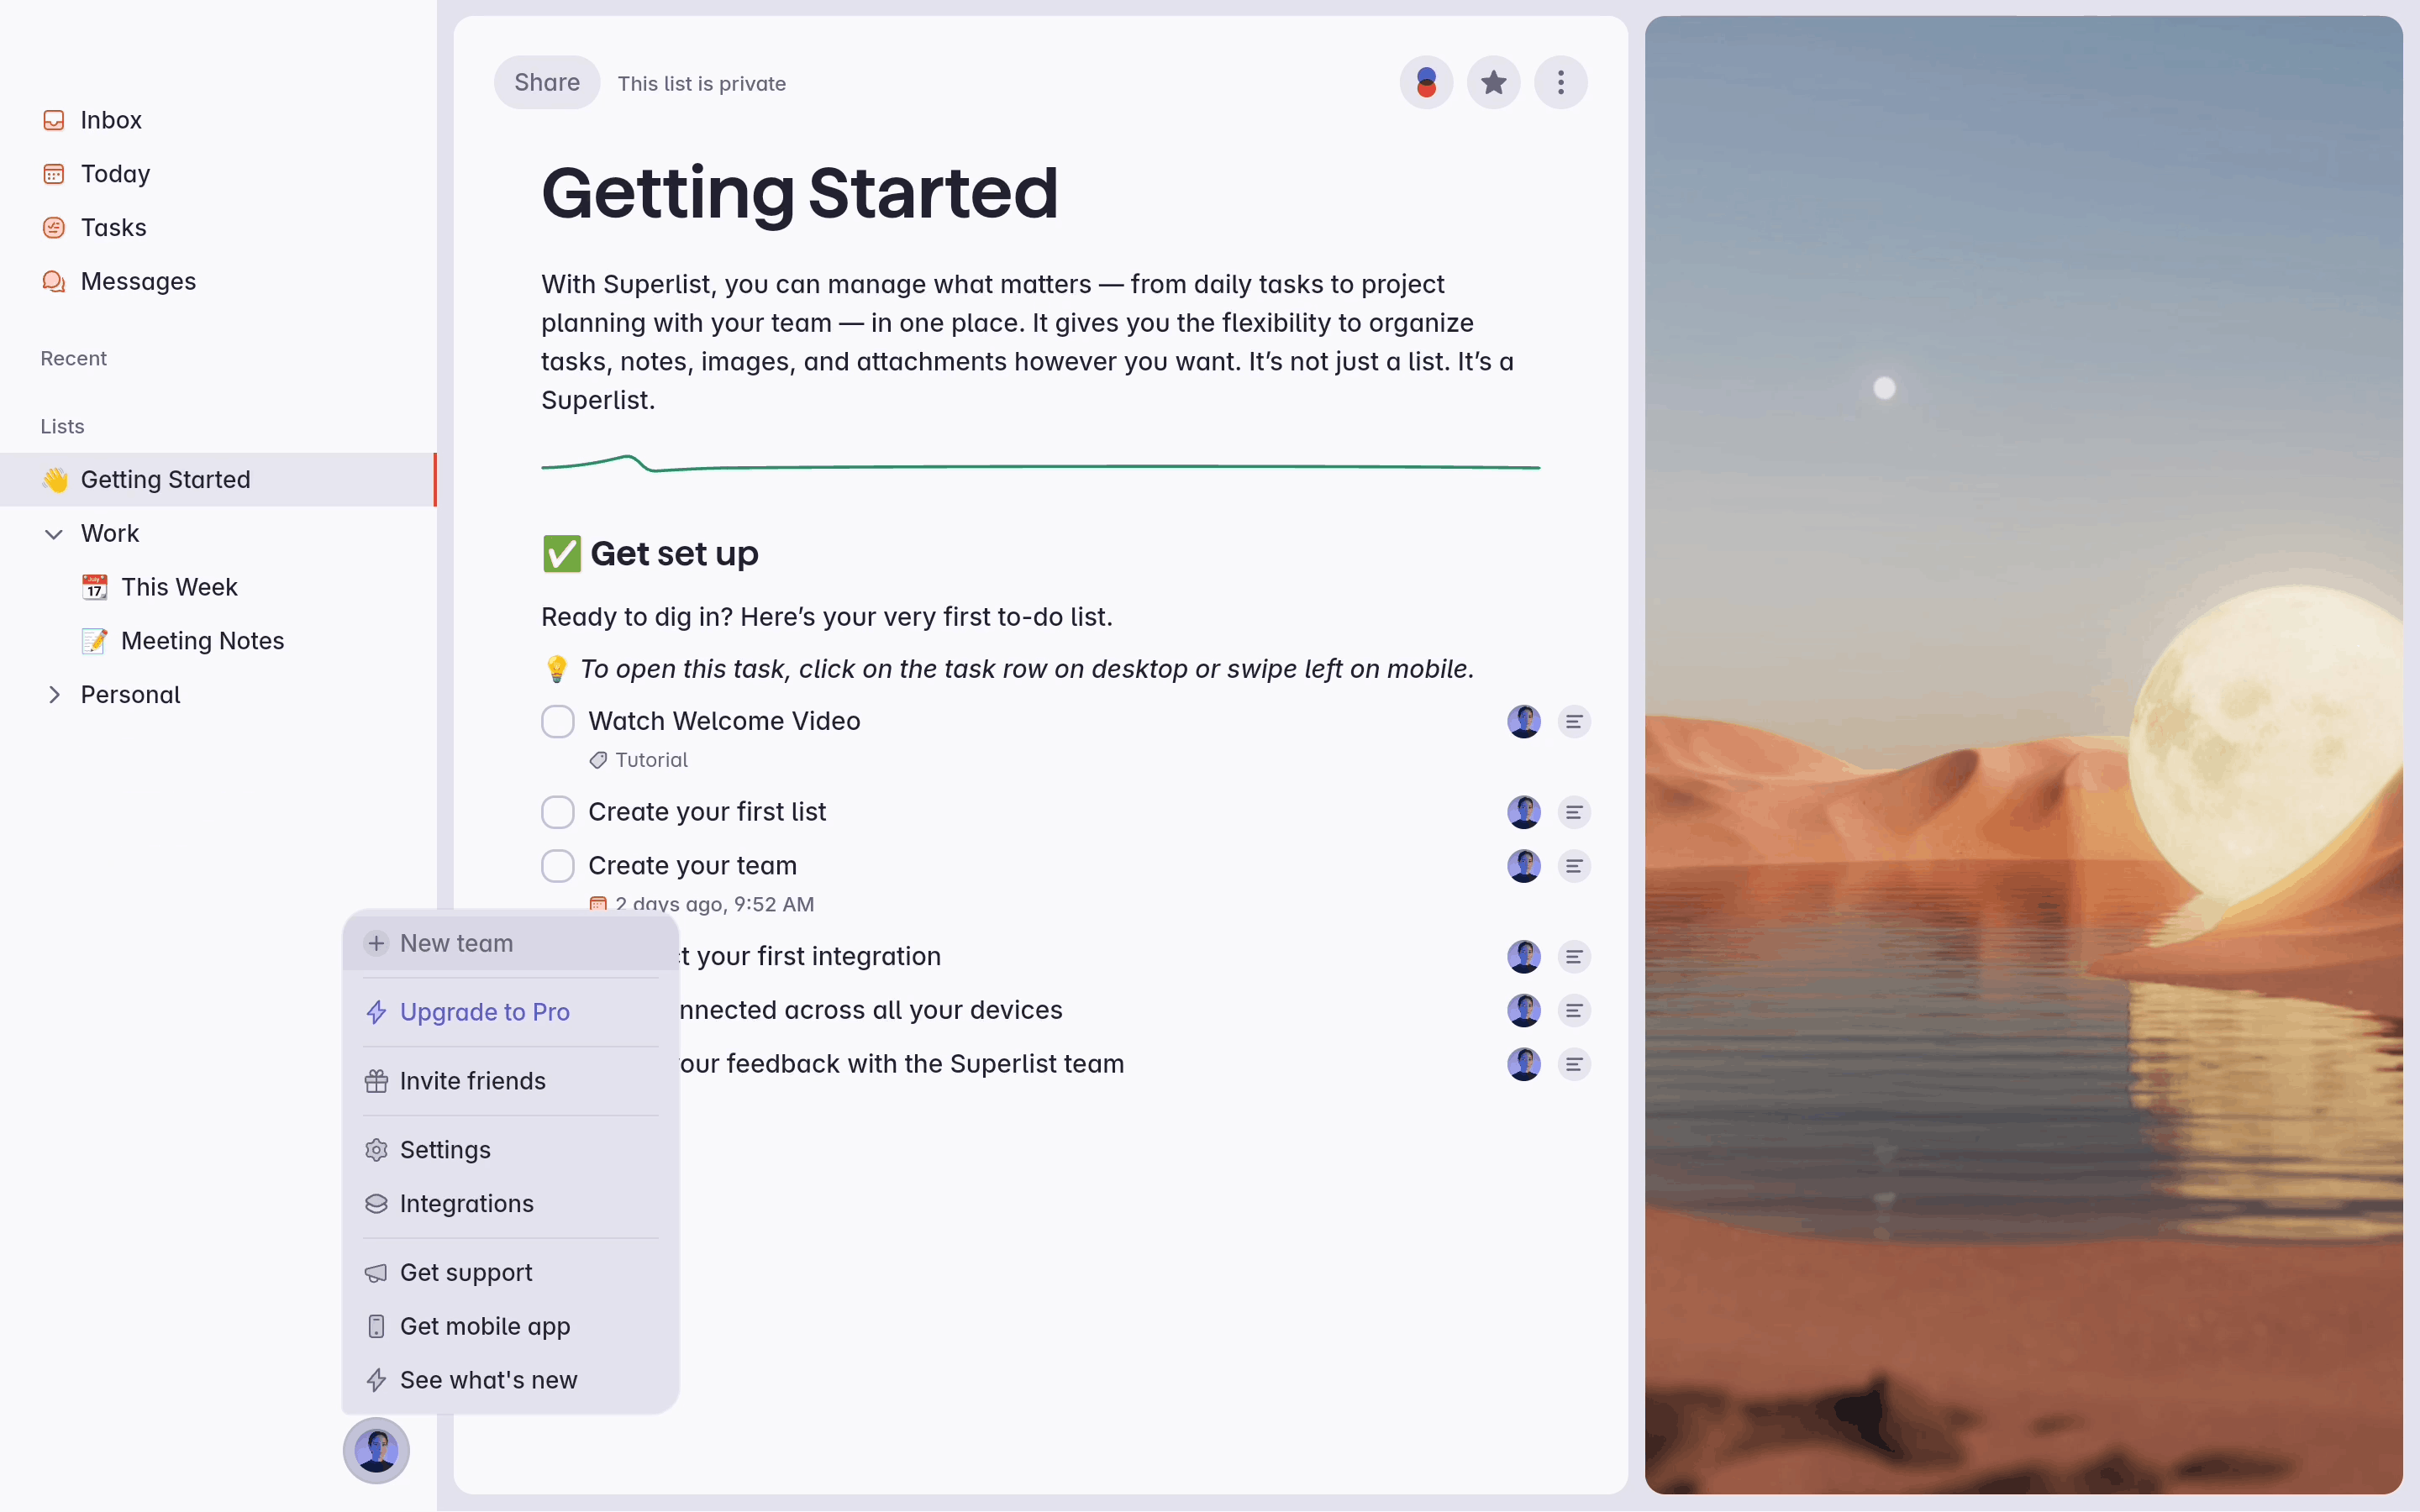This screenshot has height=1512, width=2420.
Task: Expand the Personal folder chevron
Action: [x=54, y=695]
